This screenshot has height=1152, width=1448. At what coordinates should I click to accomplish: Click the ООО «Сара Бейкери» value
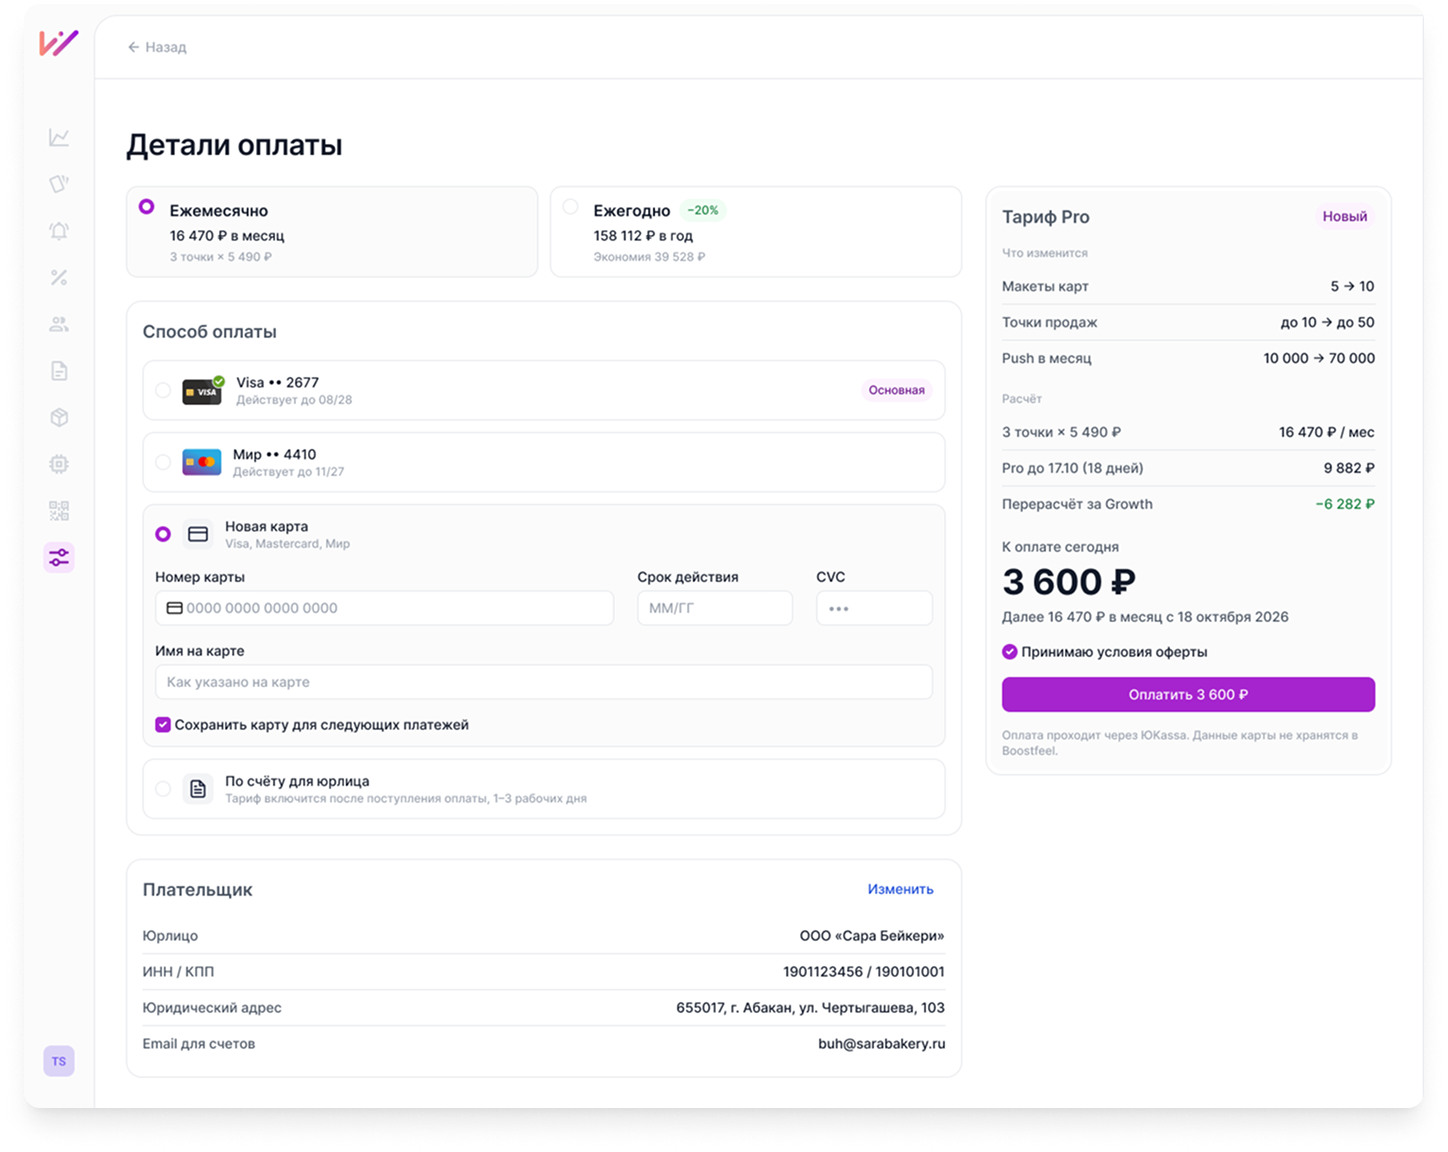872,935
